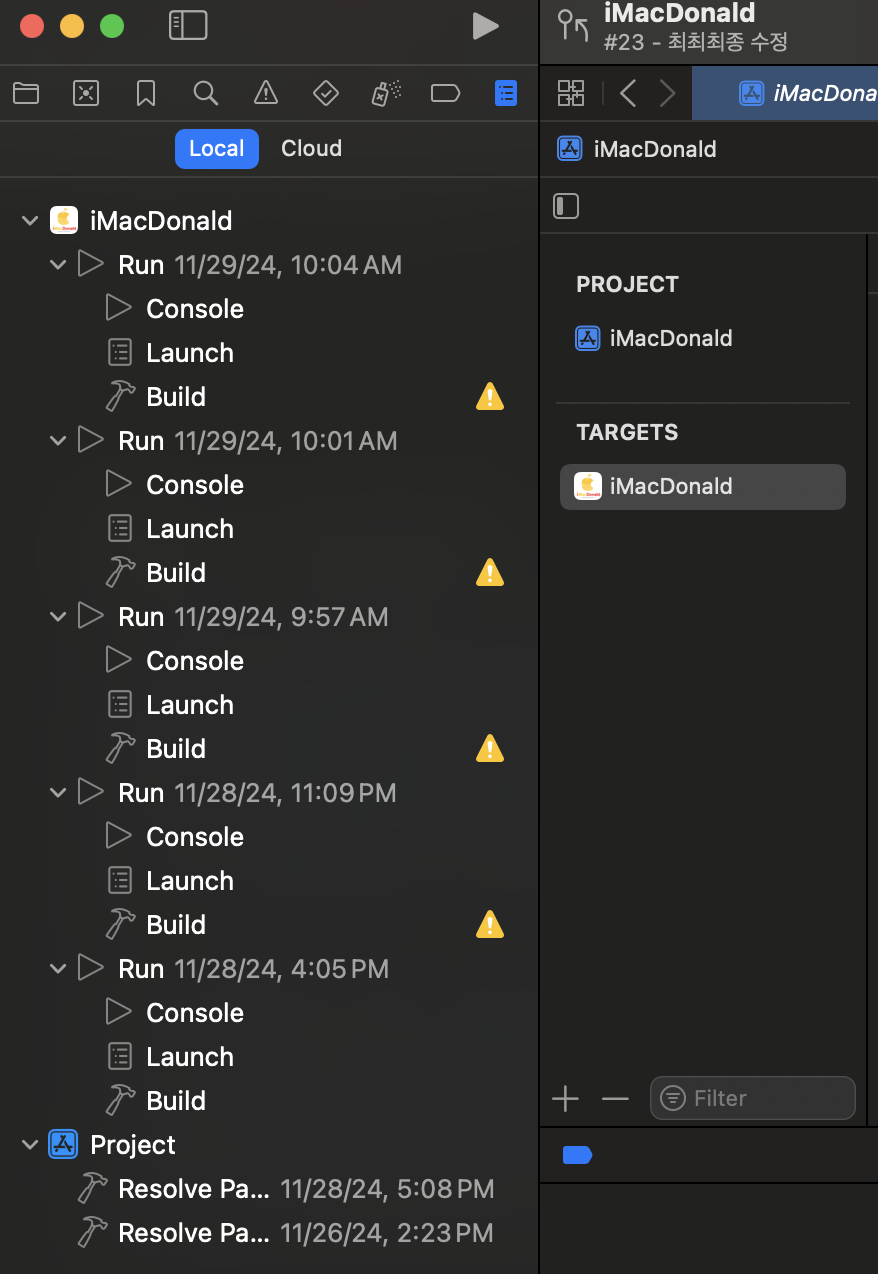Open the Test navigator diamond icon

click(x=325, y=93)
